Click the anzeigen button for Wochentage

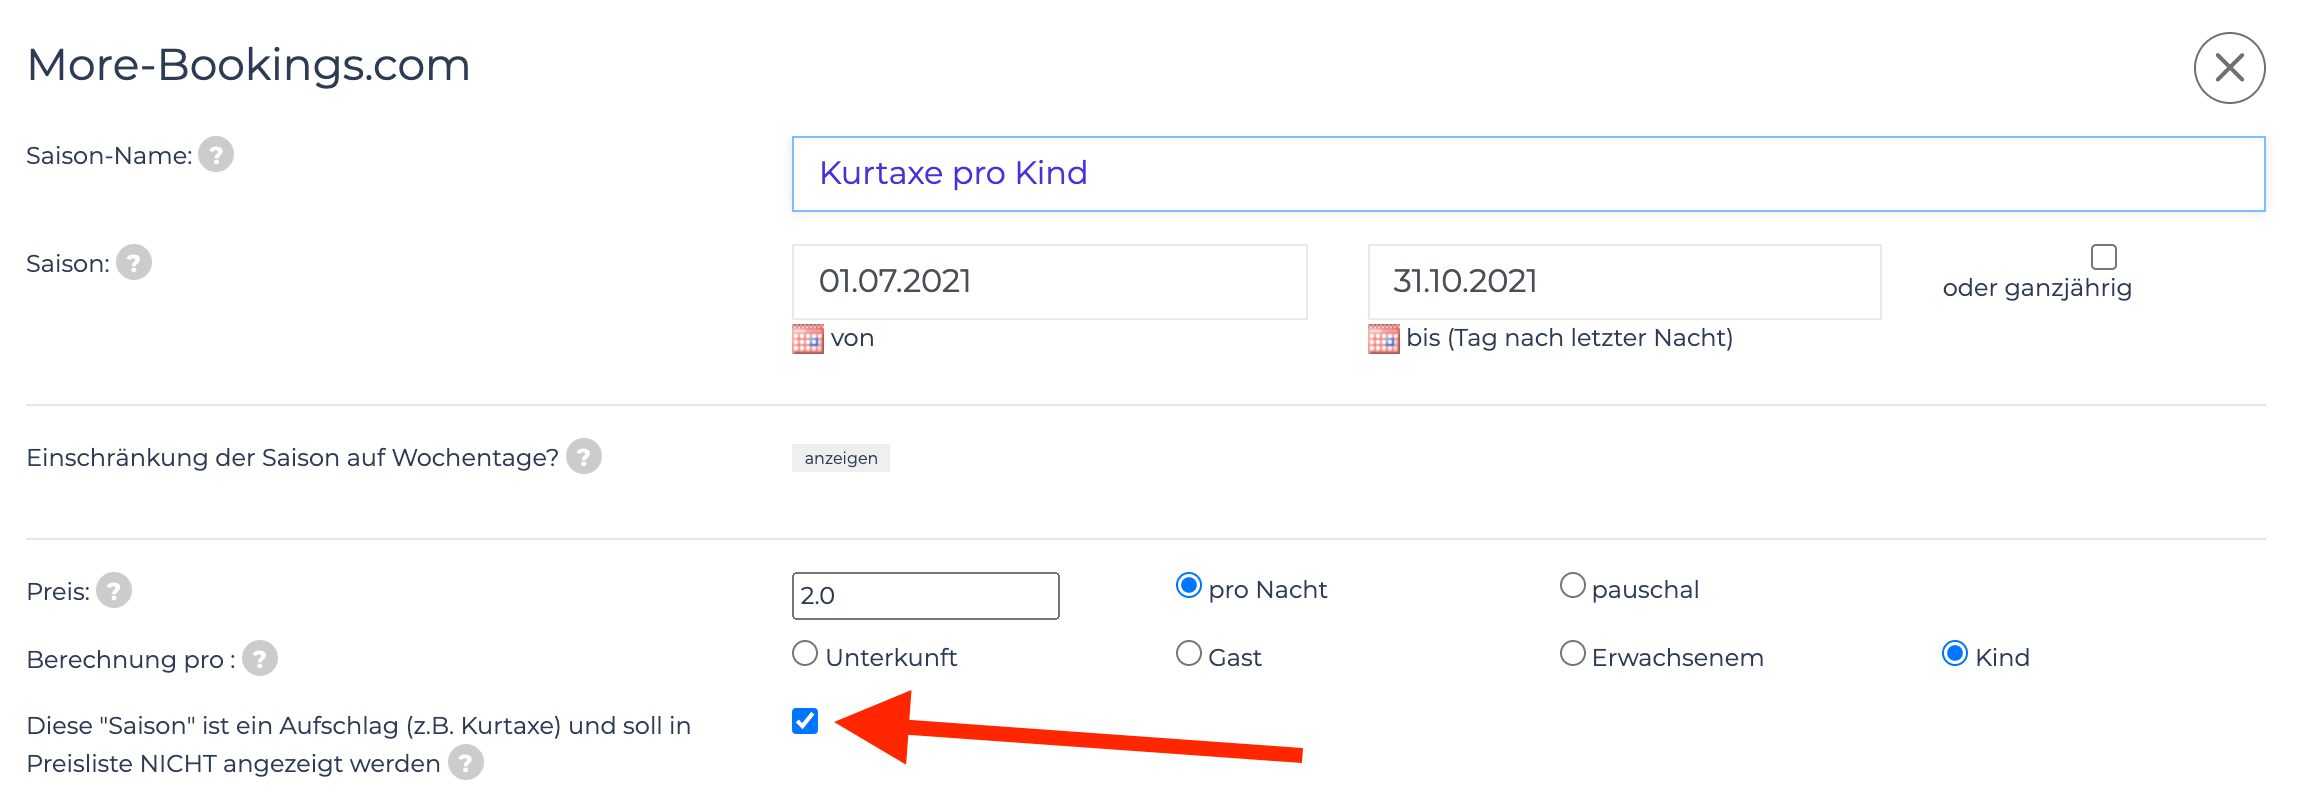(x=841, y=458)
